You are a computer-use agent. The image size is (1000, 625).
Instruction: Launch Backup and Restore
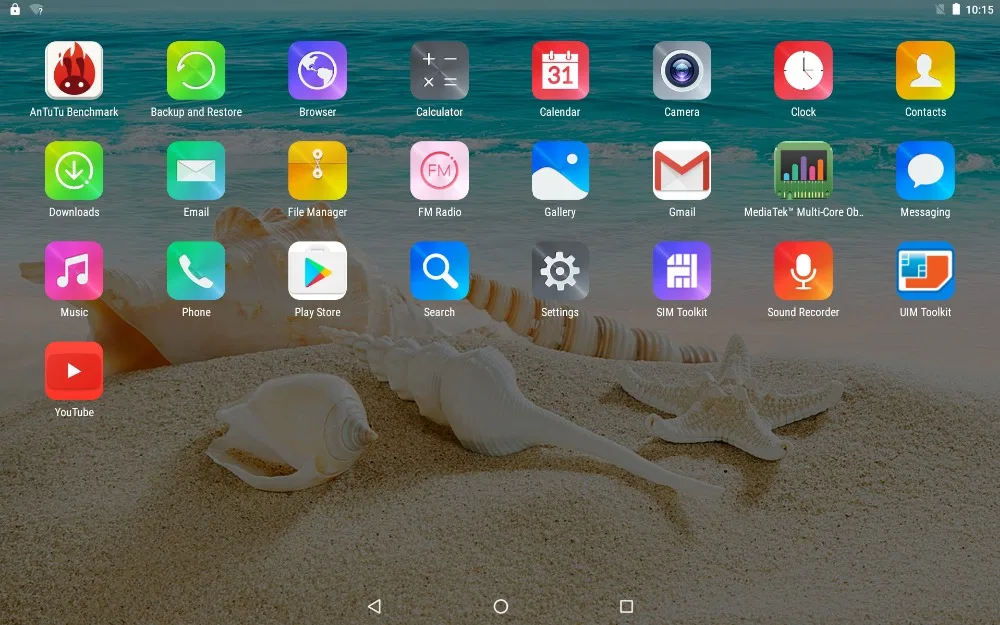click(x=196, y=71)
